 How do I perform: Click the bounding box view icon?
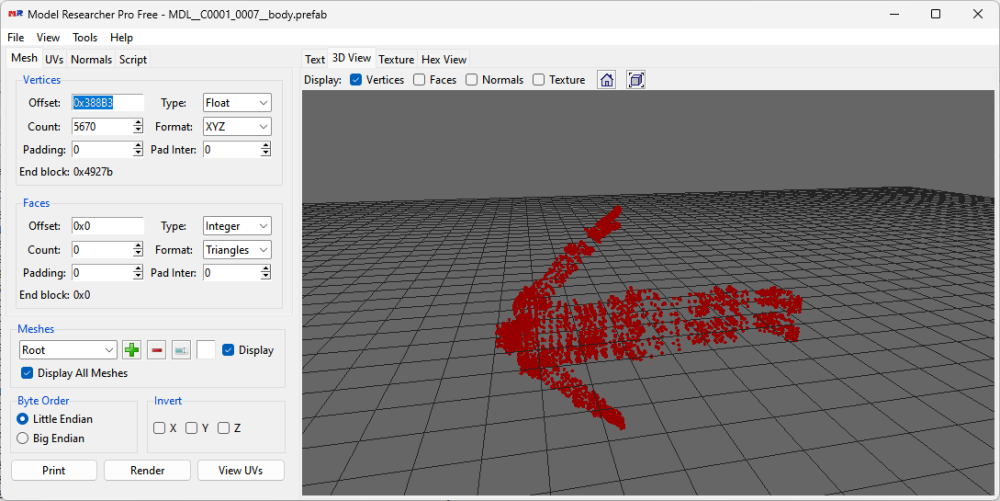tap(636, 80)
